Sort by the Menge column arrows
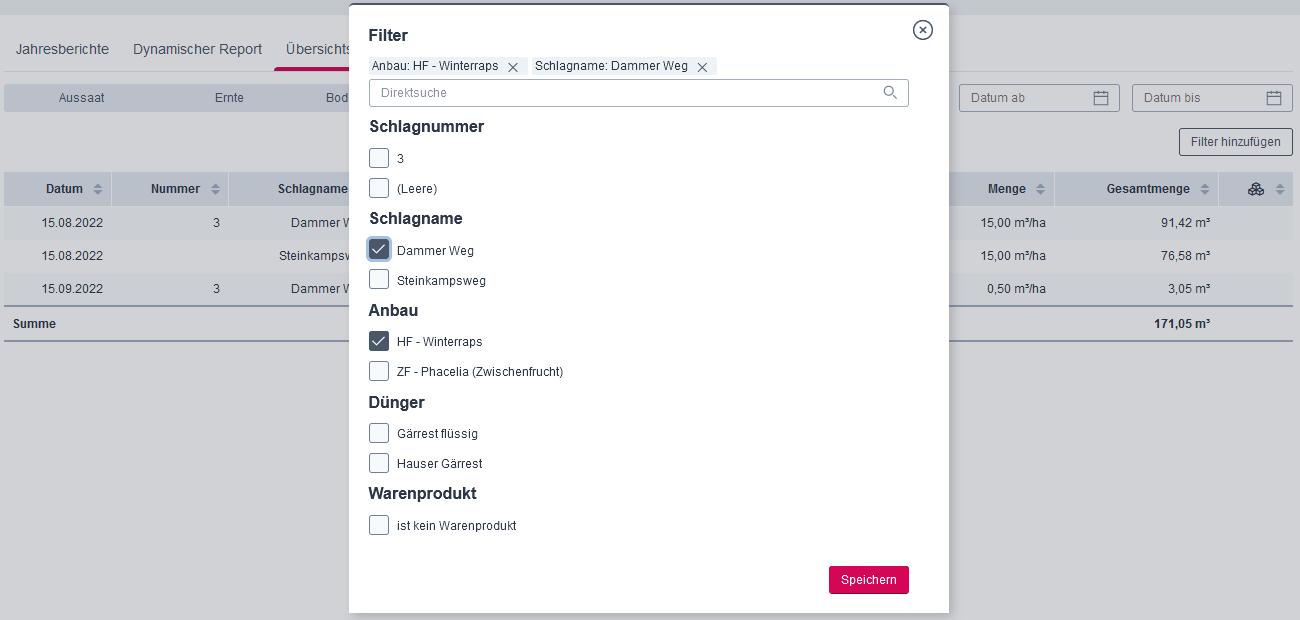The width and height of the screenshot is (1300, 620). click(x=1040, y=189)
